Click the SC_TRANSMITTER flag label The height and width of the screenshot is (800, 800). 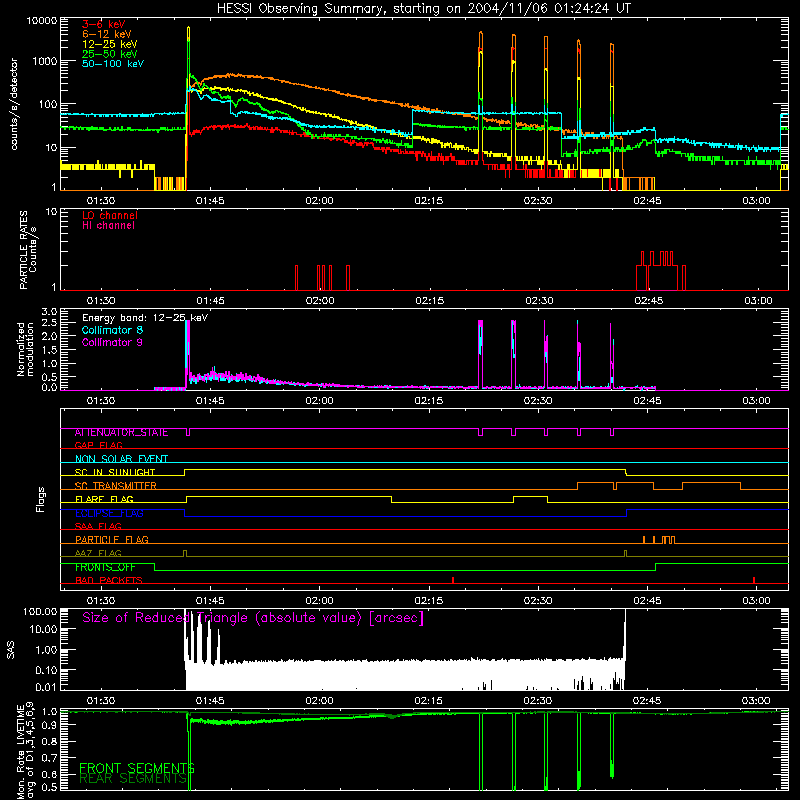click(116, 486)
